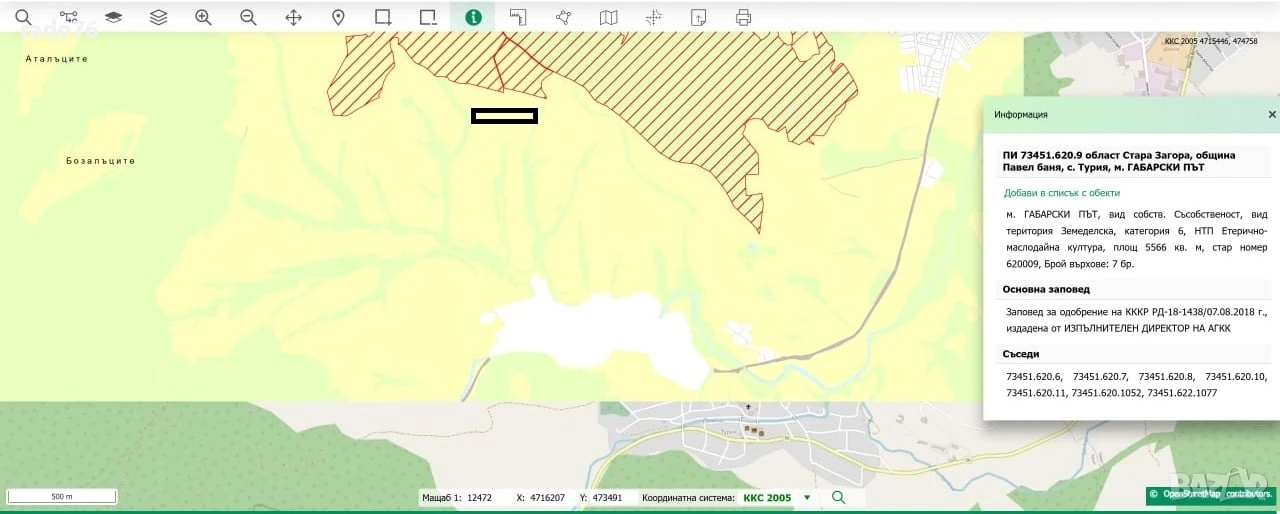Click the Y coordinate value 473491

[x=607, y=498]
